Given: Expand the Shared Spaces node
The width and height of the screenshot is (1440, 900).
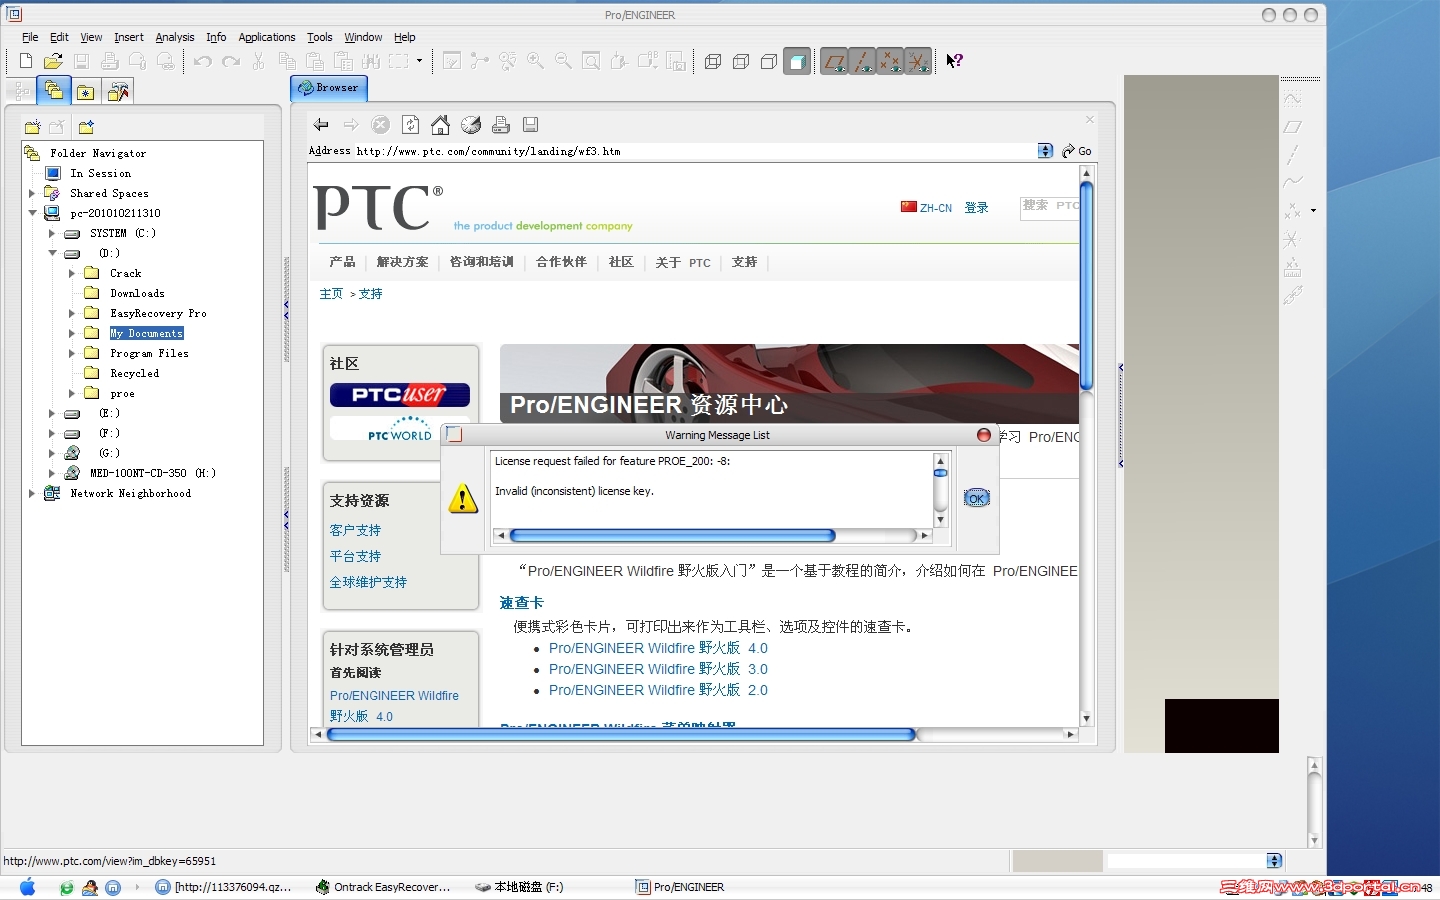Looking at the screenshot, I should click(32, 193).
